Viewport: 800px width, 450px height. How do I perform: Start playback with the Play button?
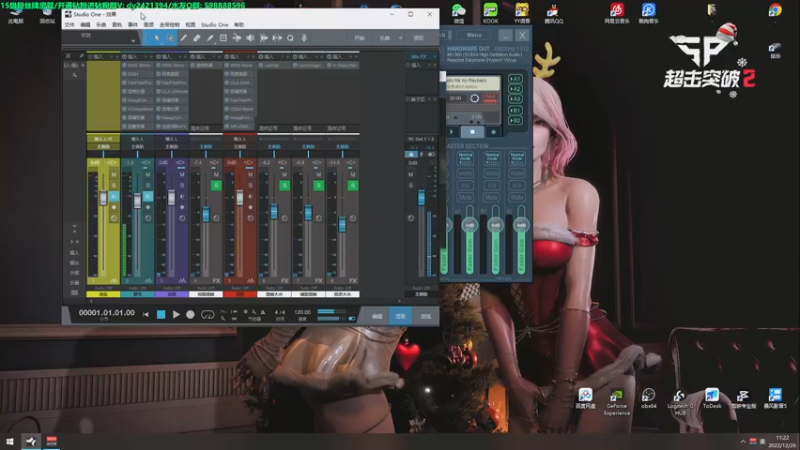[176, 315]
